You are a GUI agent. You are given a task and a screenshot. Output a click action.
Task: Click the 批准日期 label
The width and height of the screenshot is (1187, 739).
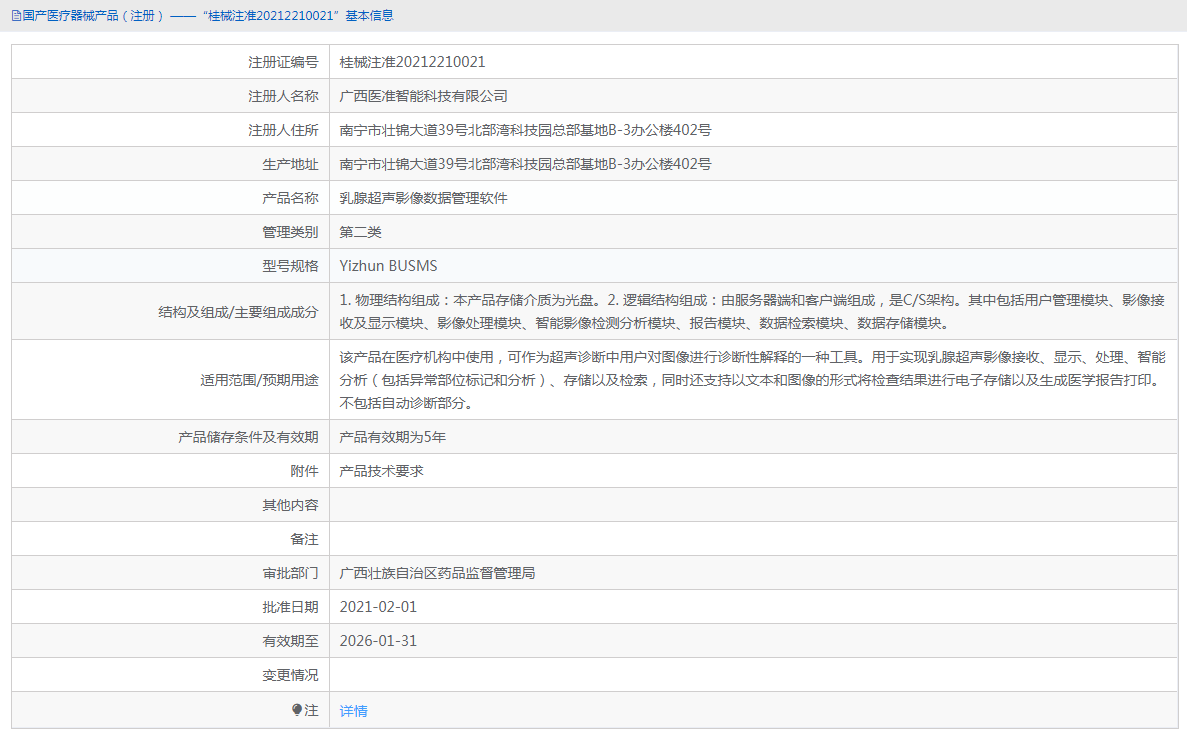point(290,607)
